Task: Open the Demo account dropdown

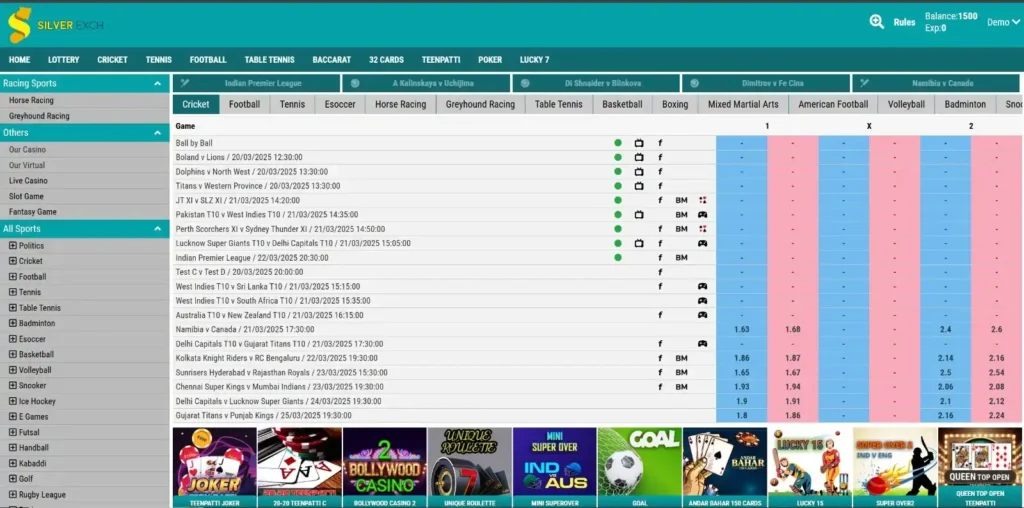Action: pyautogui.click(x=1003, y=22)
